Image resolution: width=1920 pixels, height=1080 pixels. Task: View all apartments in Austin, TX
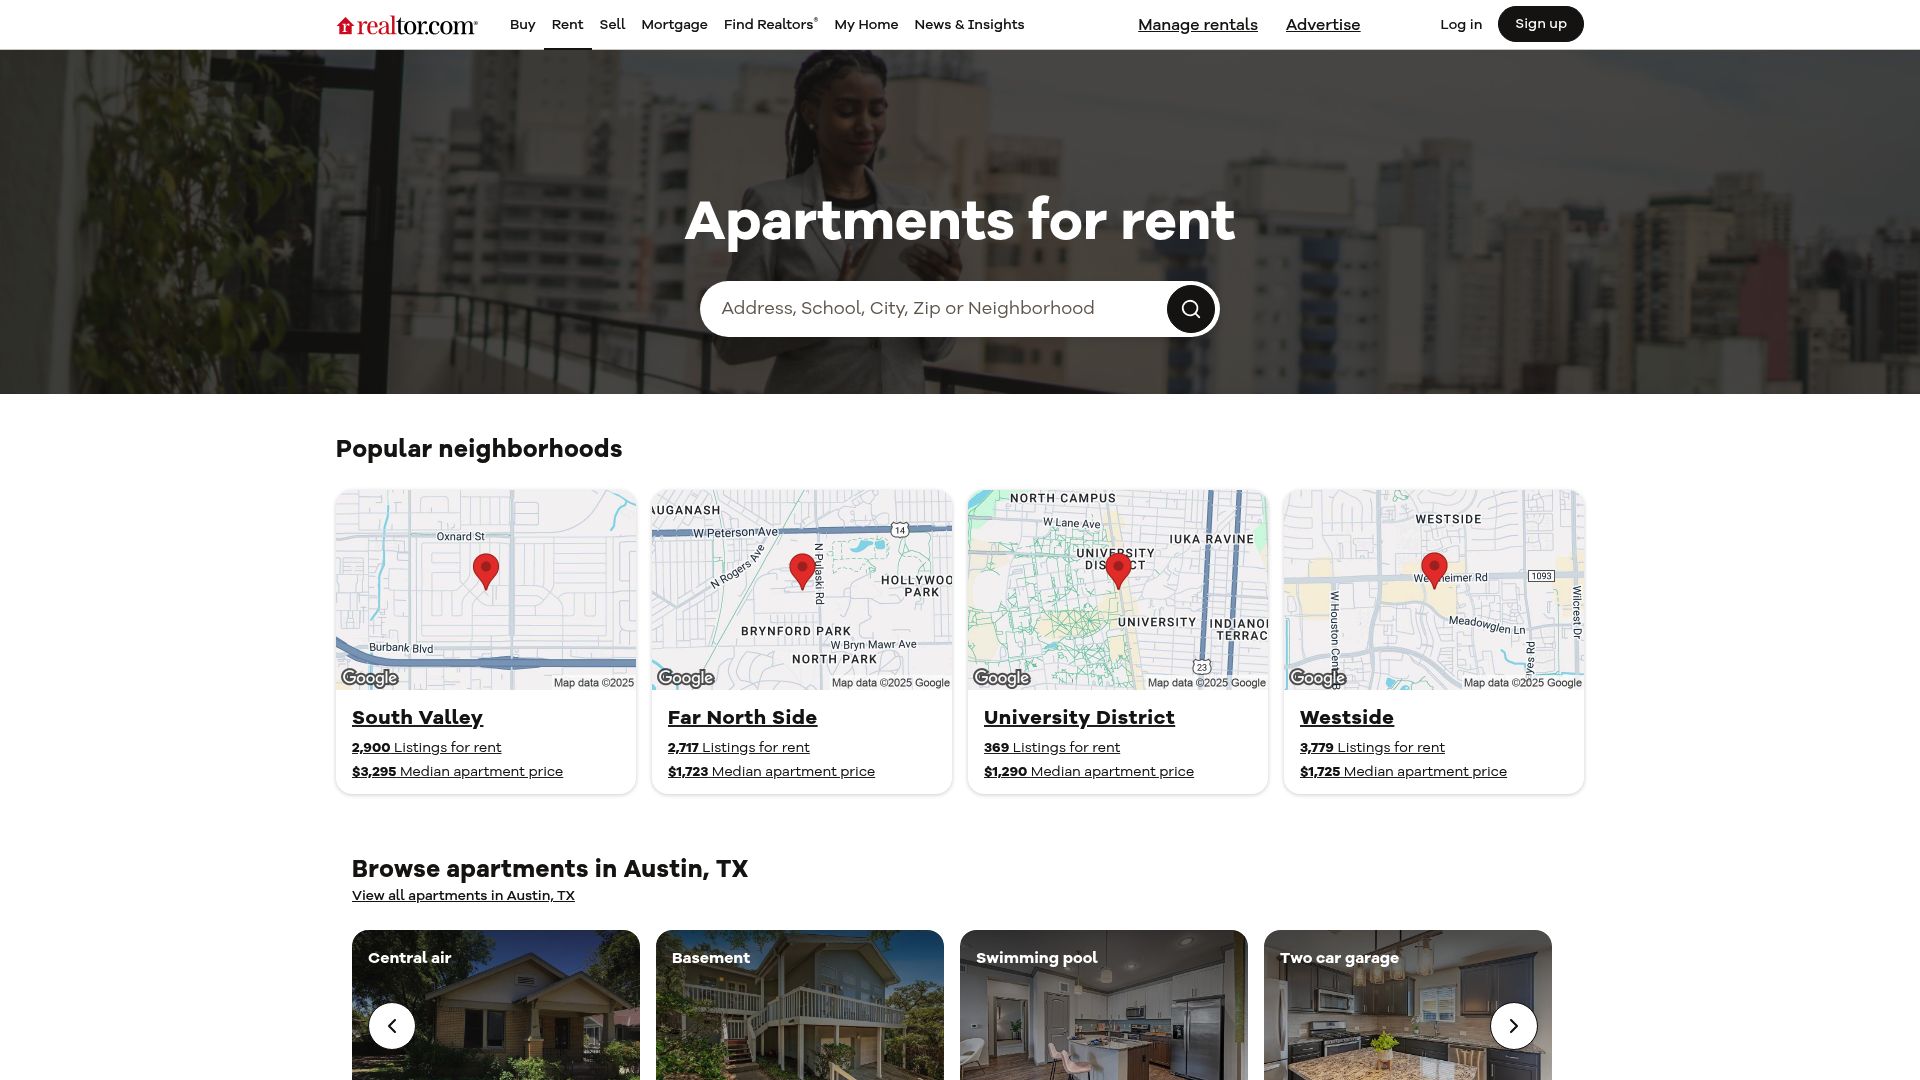click(x=463, y=896)
